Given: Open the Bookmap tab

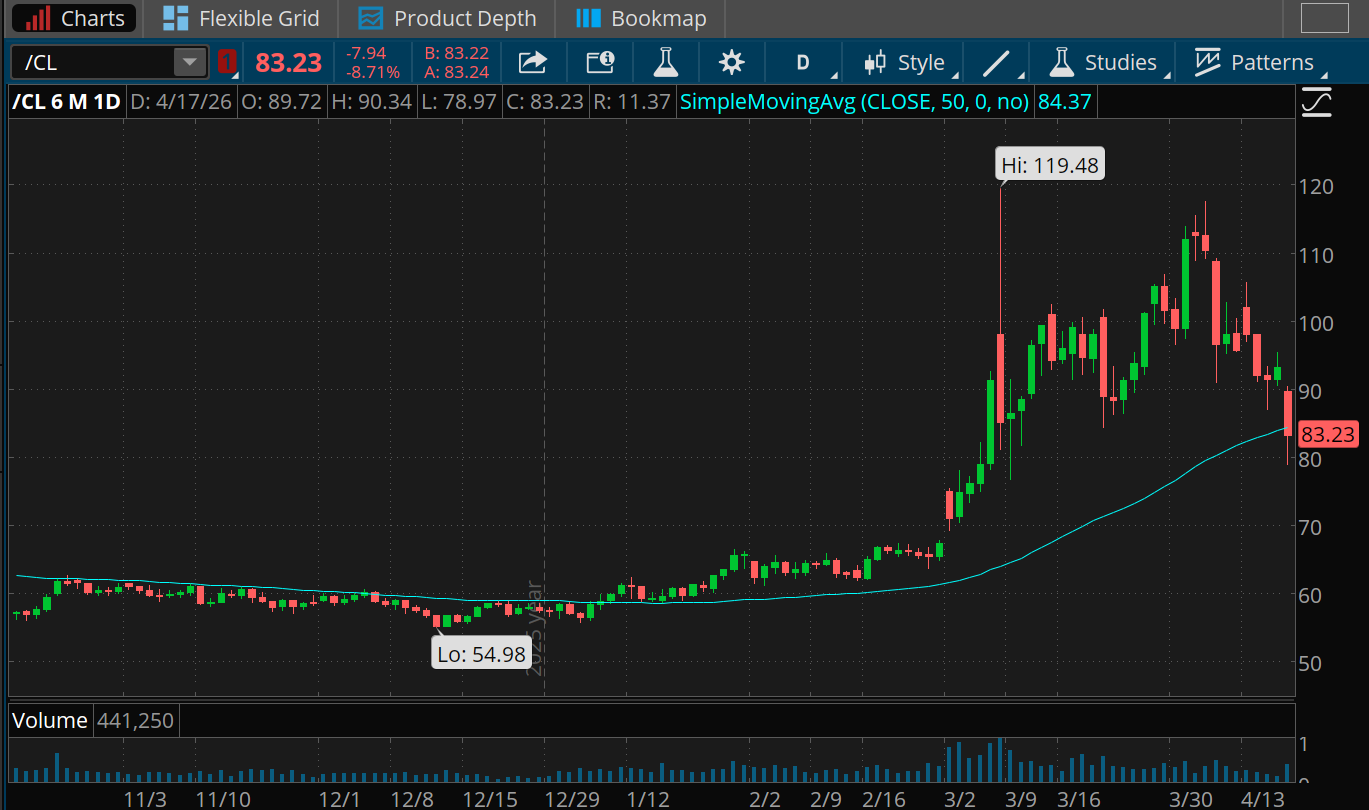Looking at the screenshot, I should 642,18.
